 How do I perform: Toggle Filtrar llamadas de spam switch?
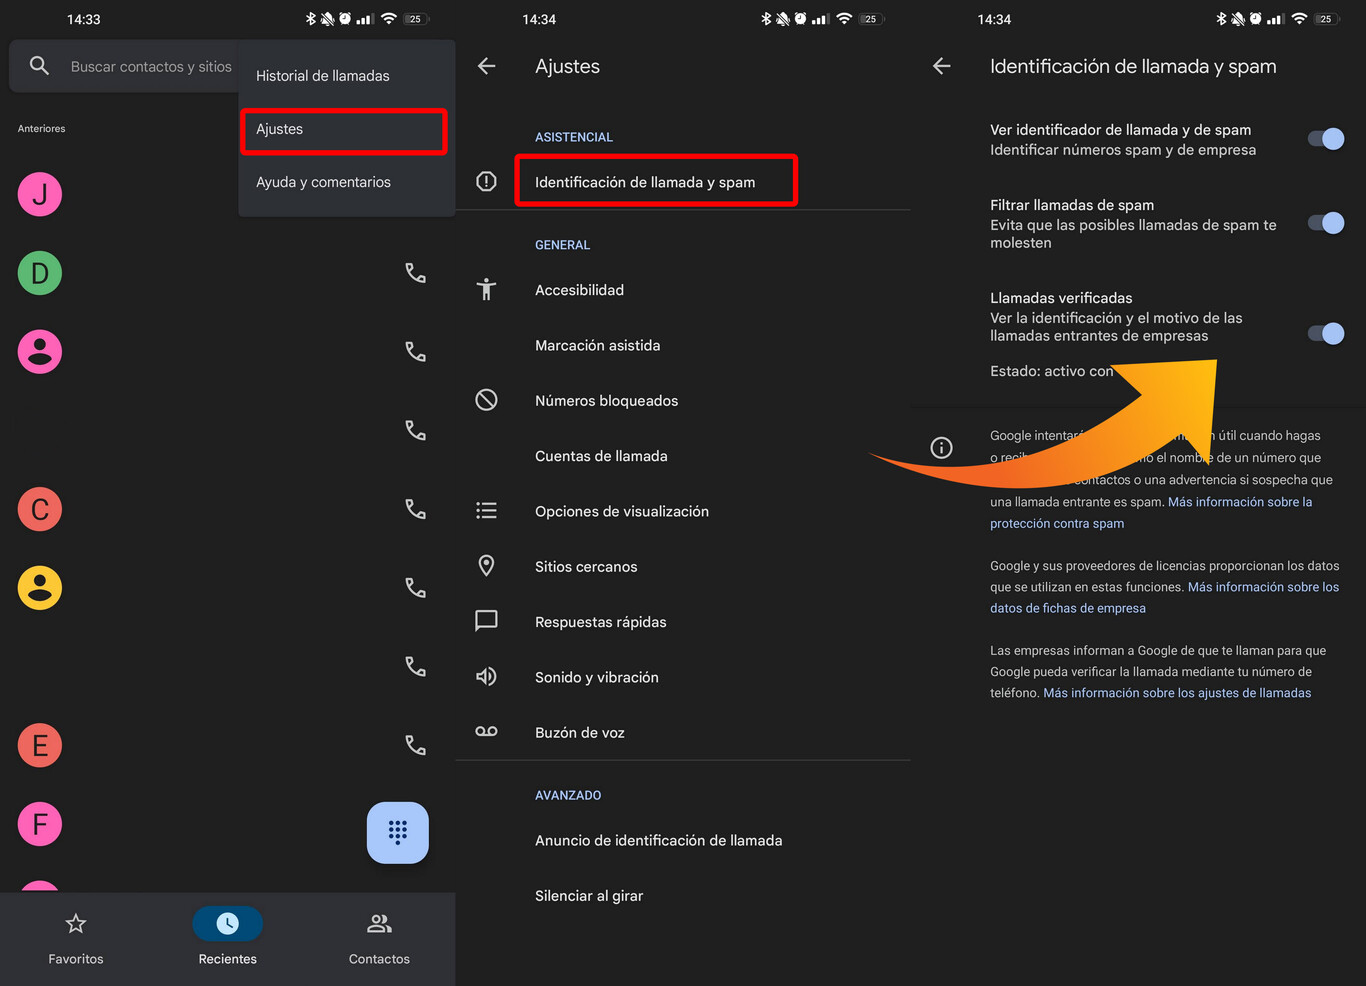pos(1326,223)
